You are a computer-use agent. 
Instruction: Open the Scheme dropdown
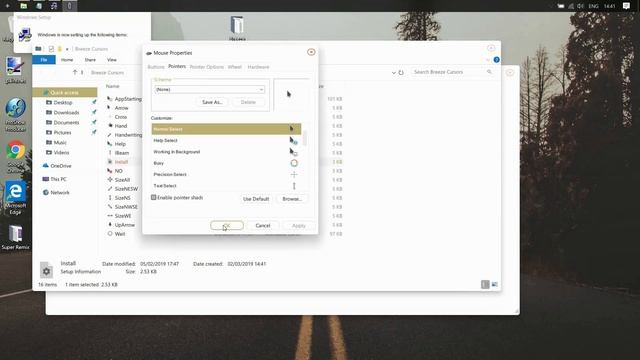tap(210, 89)
